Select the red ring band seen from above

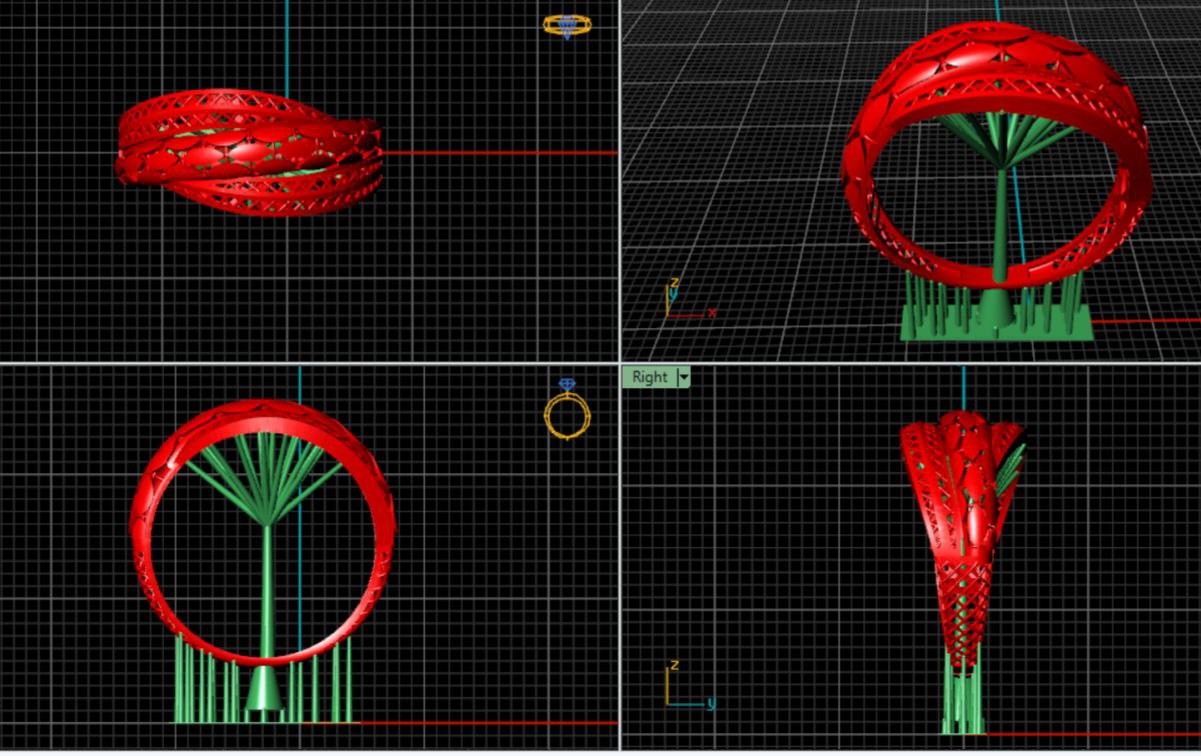[x=249, y=152]
